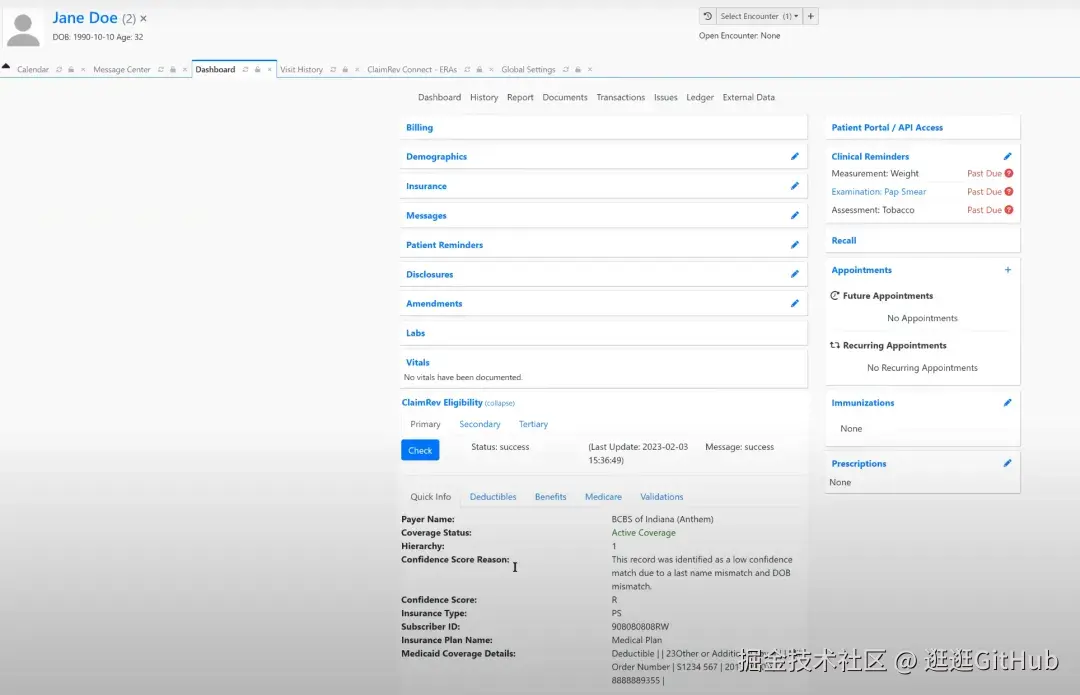The height and width of the screenshot is (695, 1080).
Task: Switch to the Benefits tab
Action: [550, 497]
